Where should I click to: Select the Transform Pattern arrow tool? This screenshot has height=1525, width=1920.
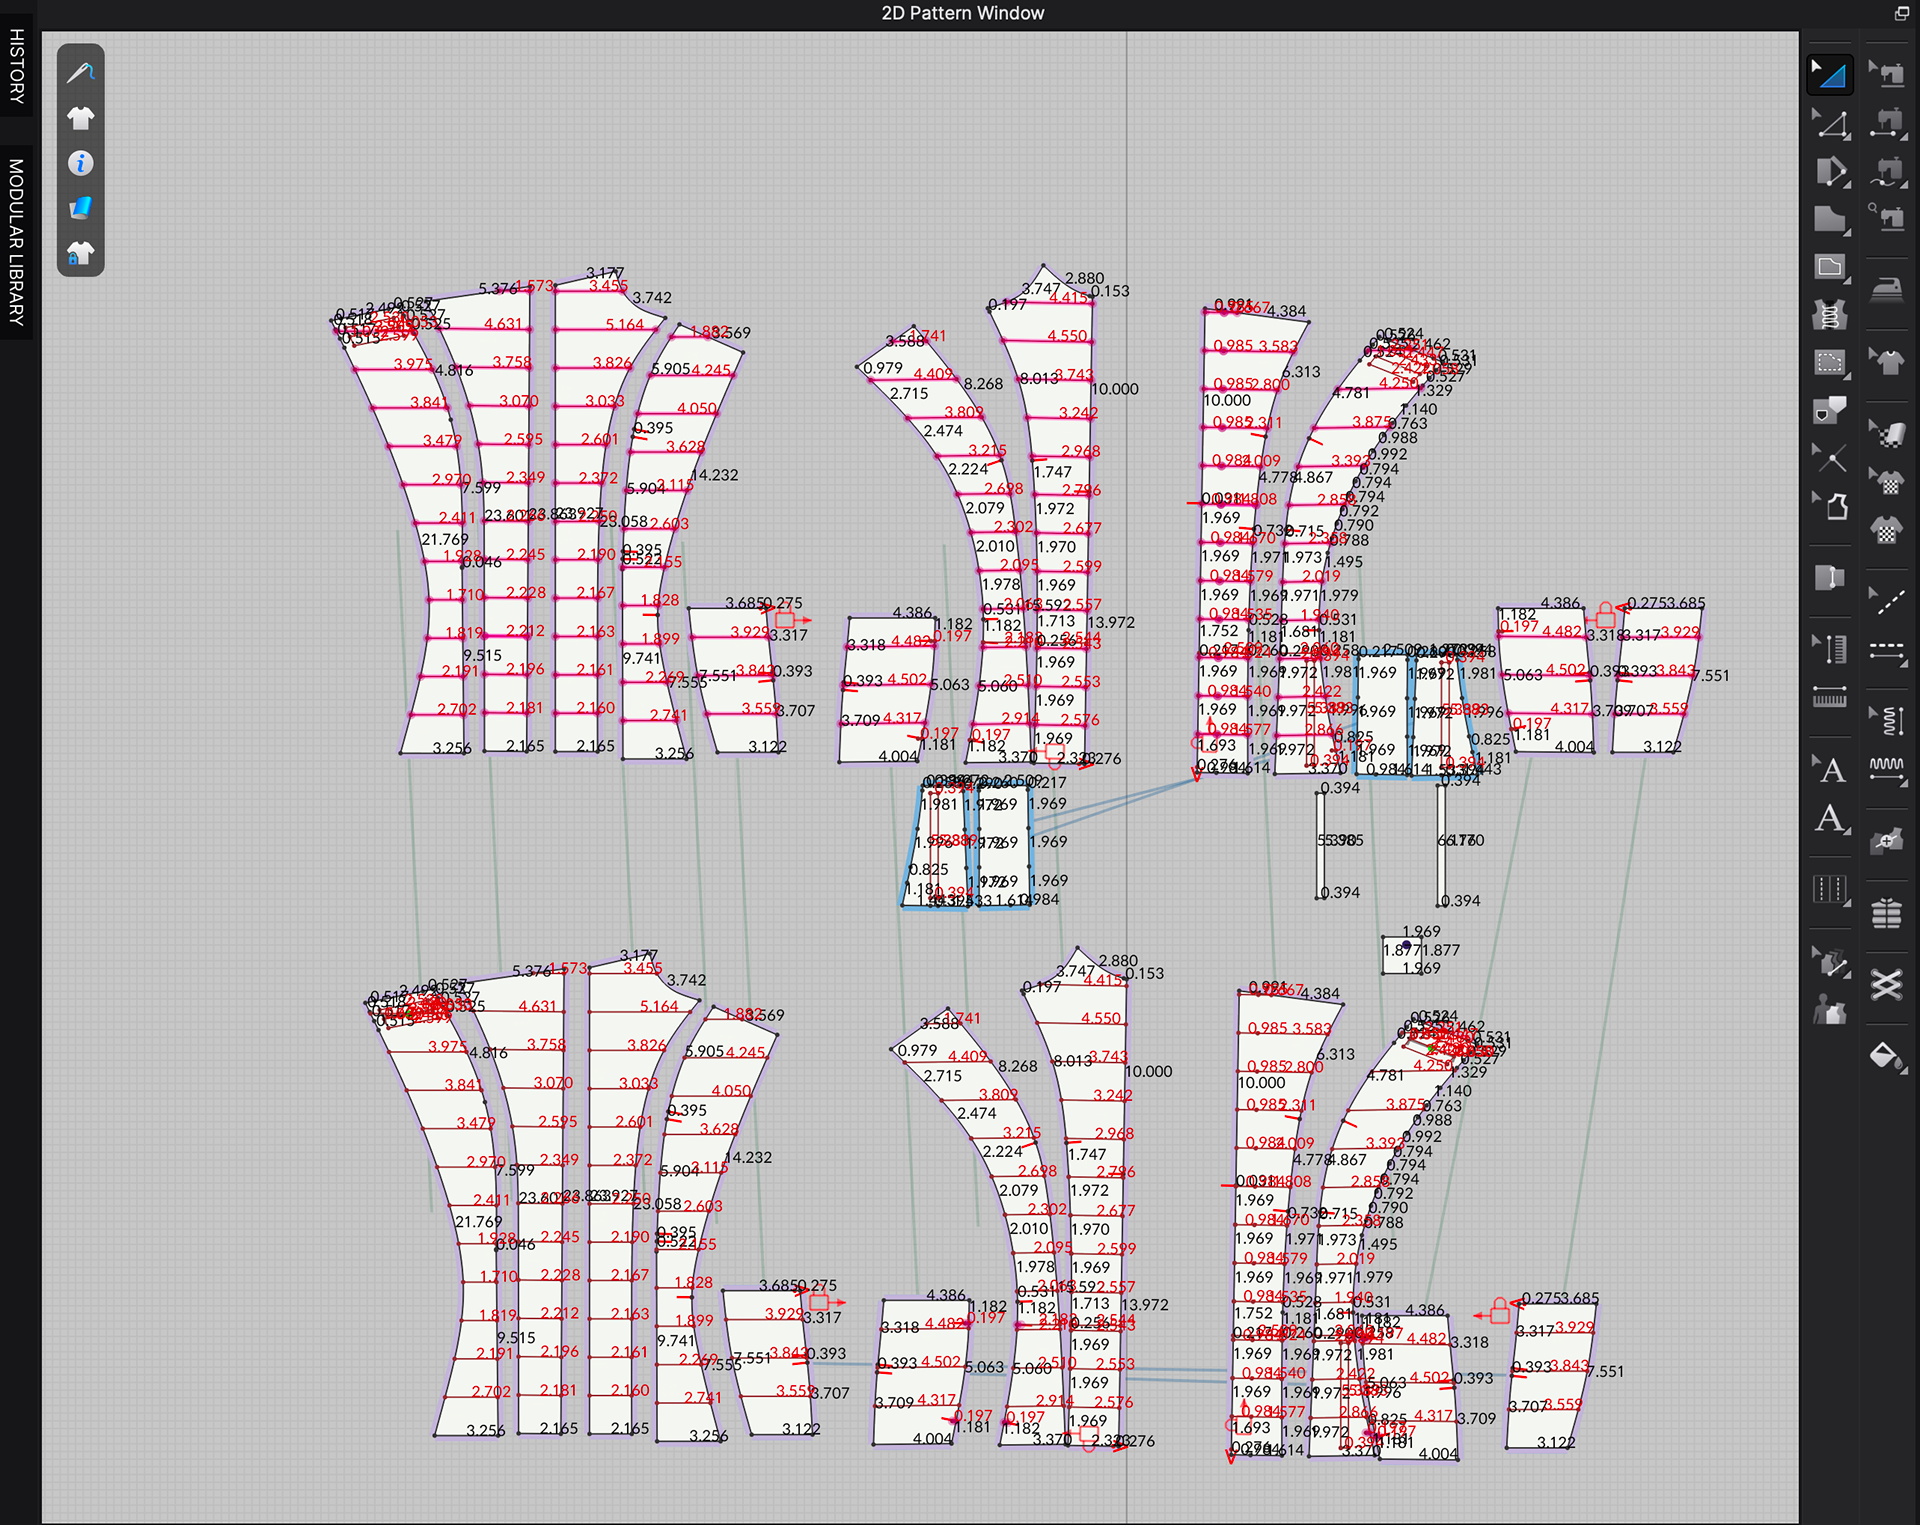1830,74
